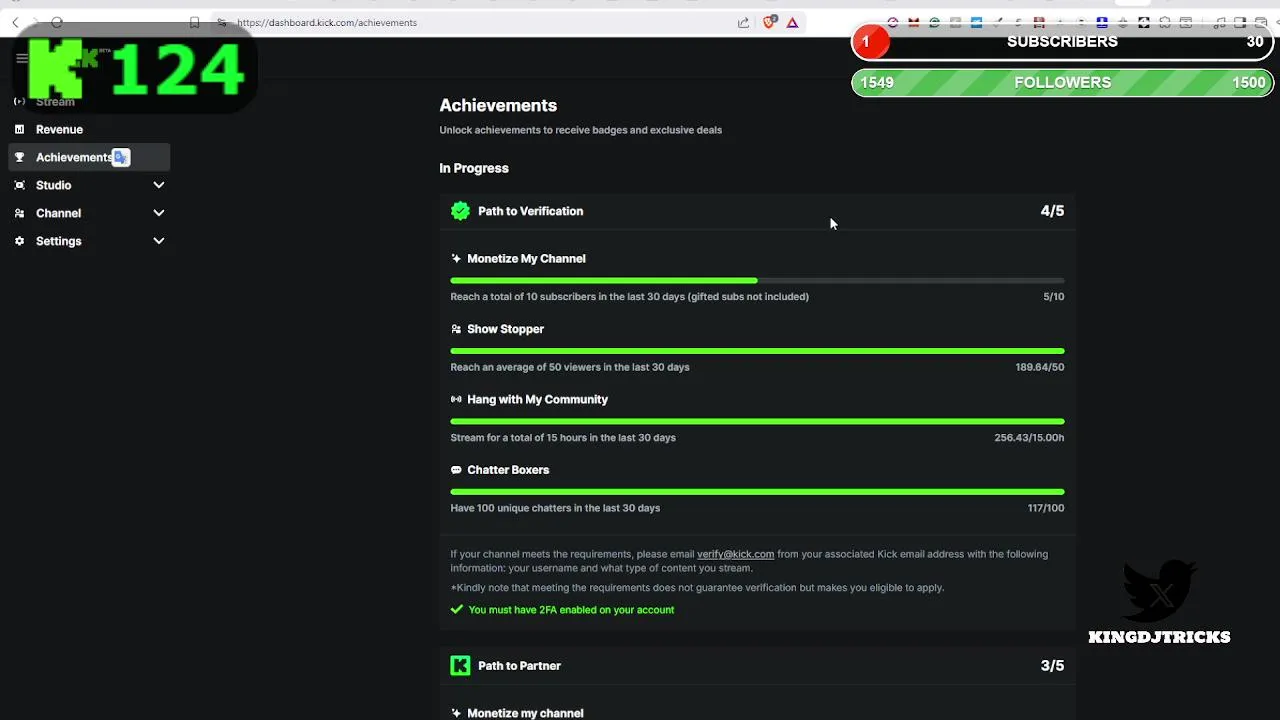Click the Google Translate icon beside Achievements
Image resolution: width=1280 pixels, height=720 pixels.
click(x=121, y=157)
